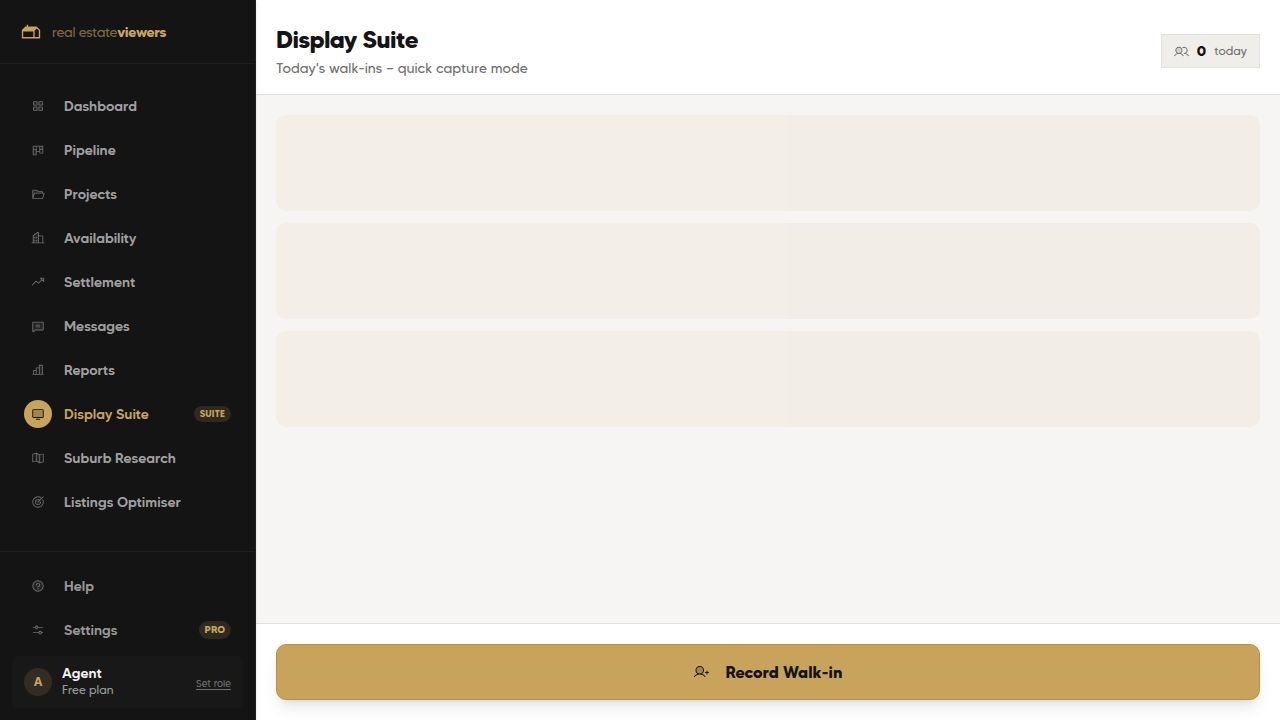This screenshot has width=1280, height=720.
Task: Click the Dashboard grid icon
Action: (x=38, y=106)
